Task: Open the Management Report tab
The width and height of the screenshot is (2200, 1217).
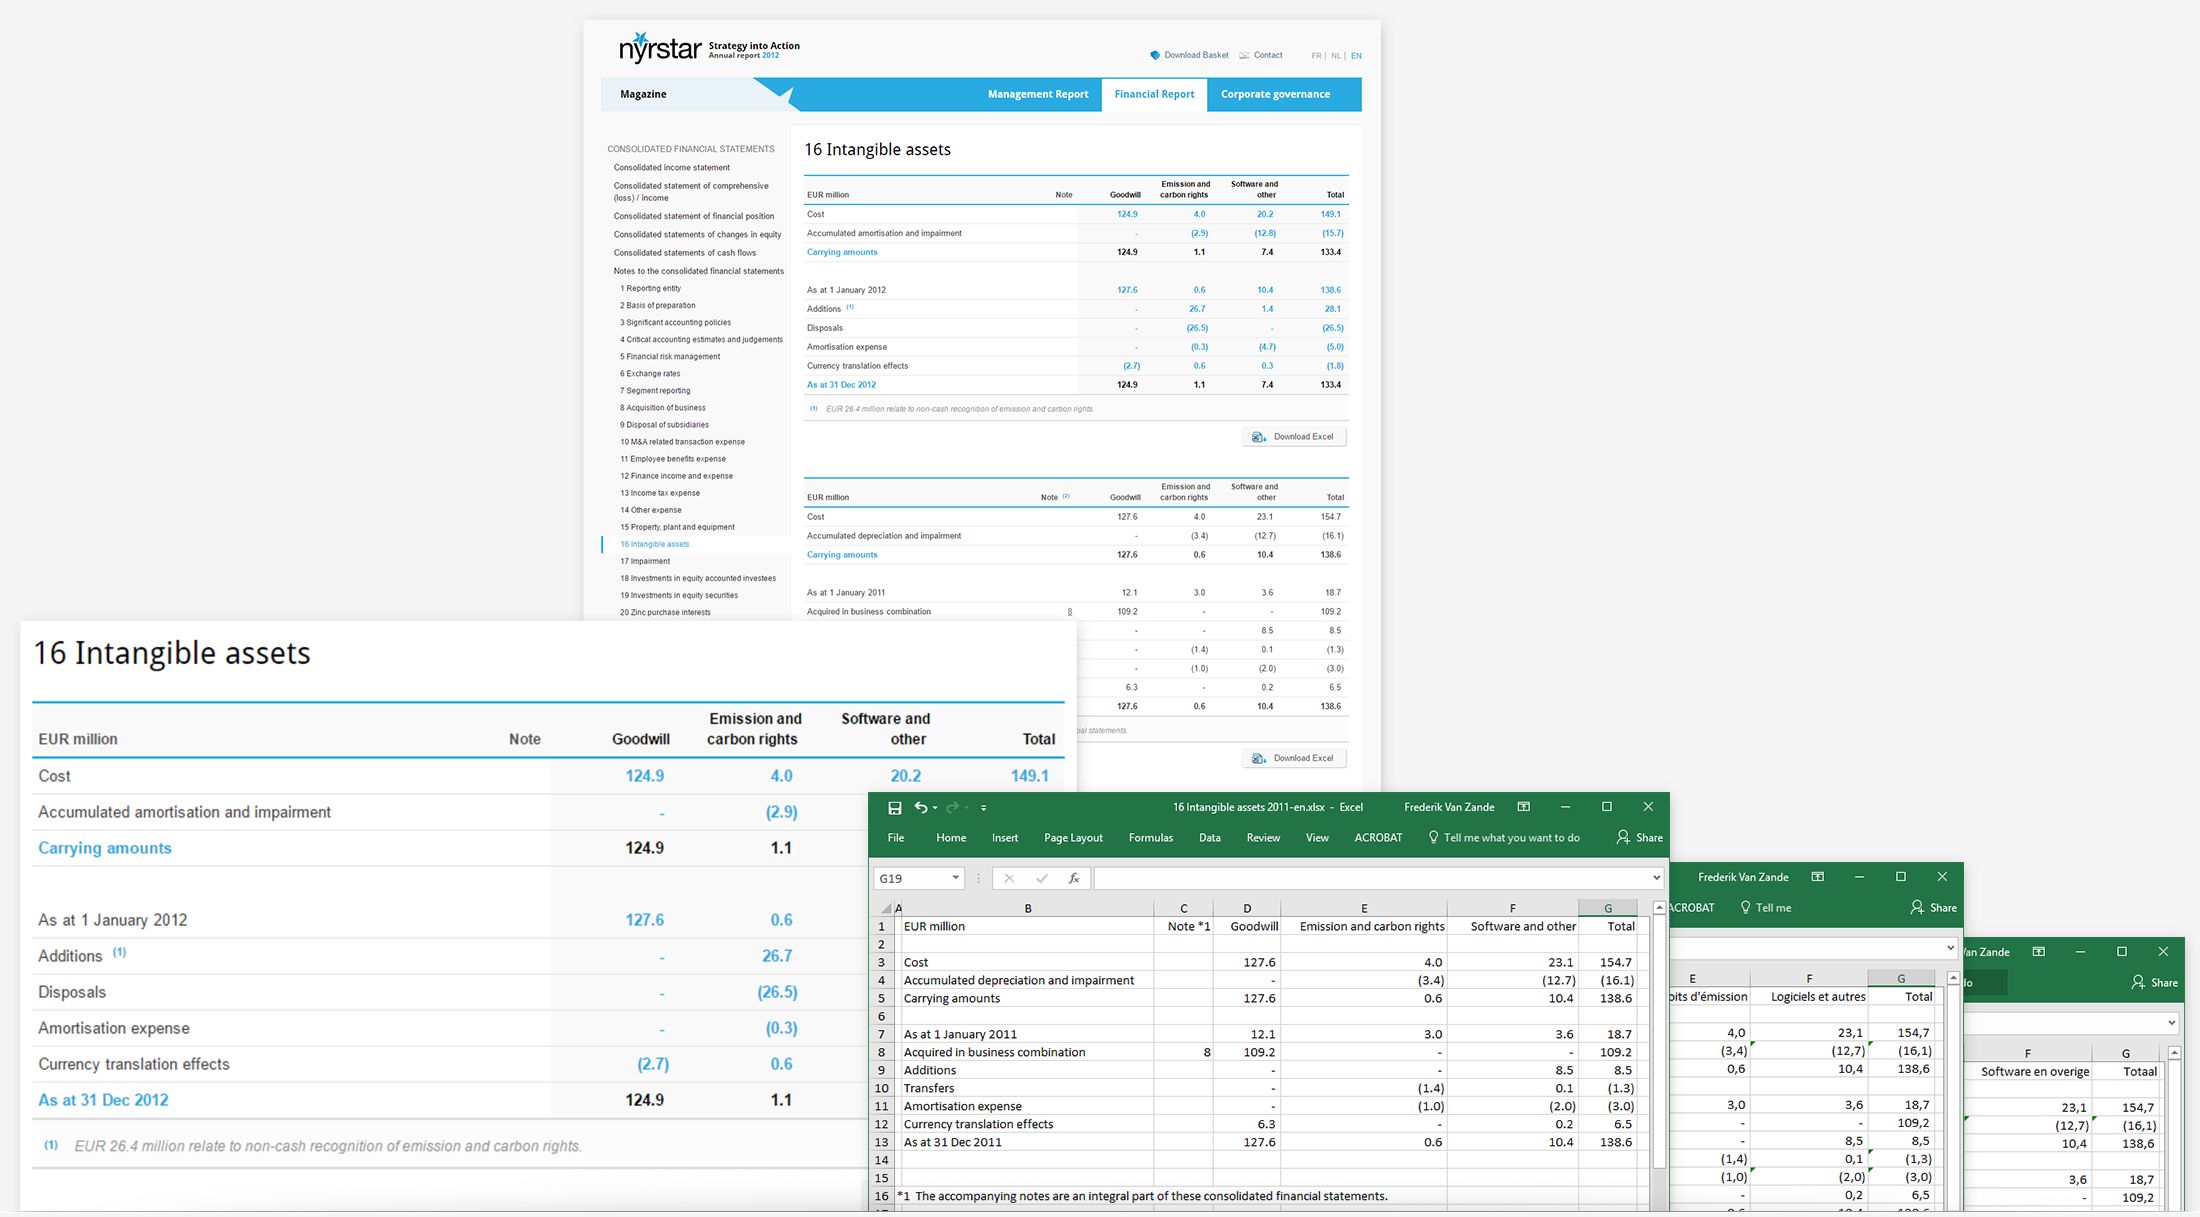Action: (x=1038, y=94)
